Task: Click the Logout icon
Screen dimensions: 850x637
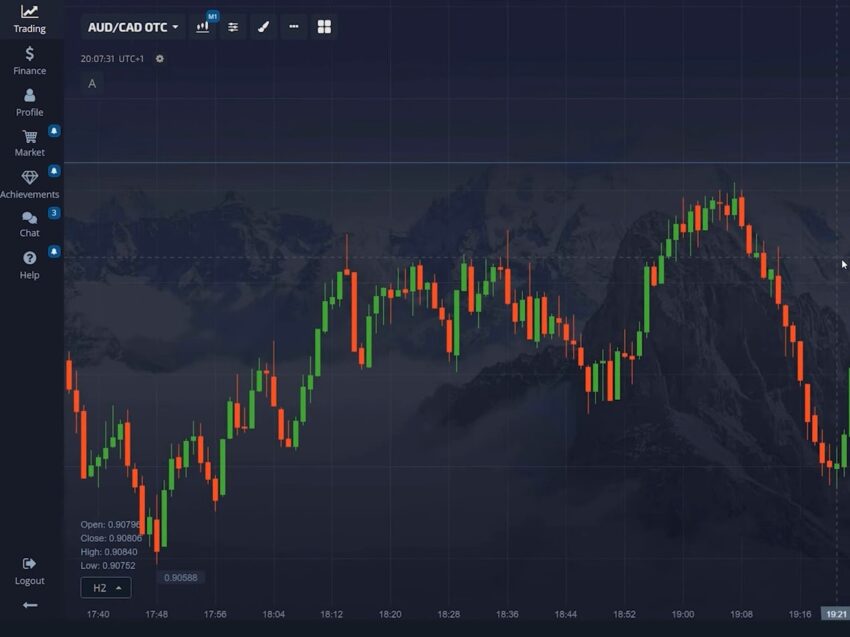Action: point(29,564)
